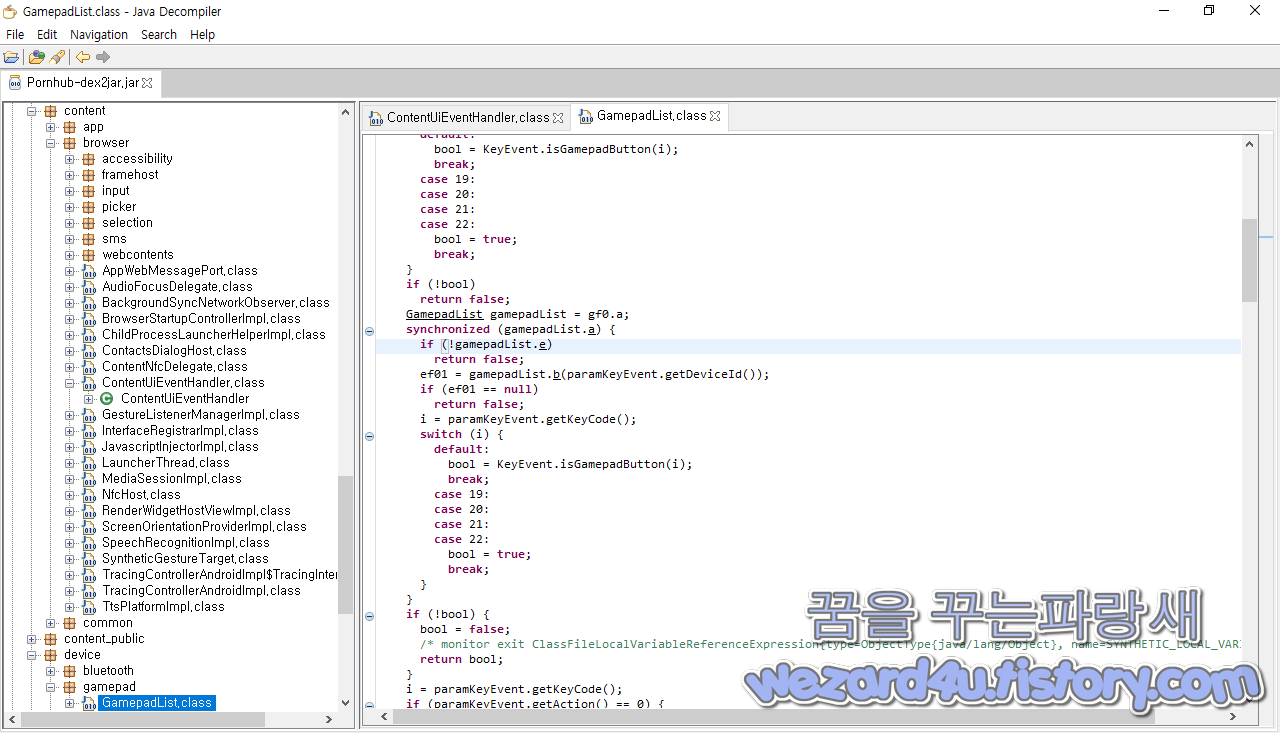Click the AppWebMessagePort.class file icon
The image size is (1280, 733).
(88, 271)
